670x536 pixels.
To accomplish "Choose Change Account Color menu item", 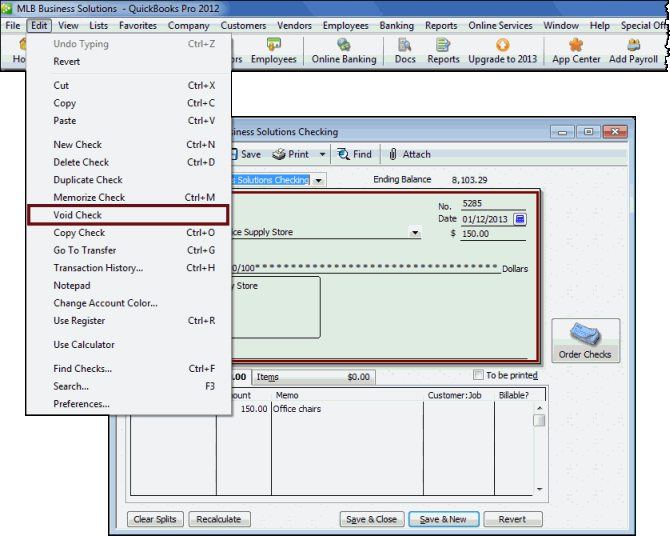I will pyautogui.click(x=128, y=303).
